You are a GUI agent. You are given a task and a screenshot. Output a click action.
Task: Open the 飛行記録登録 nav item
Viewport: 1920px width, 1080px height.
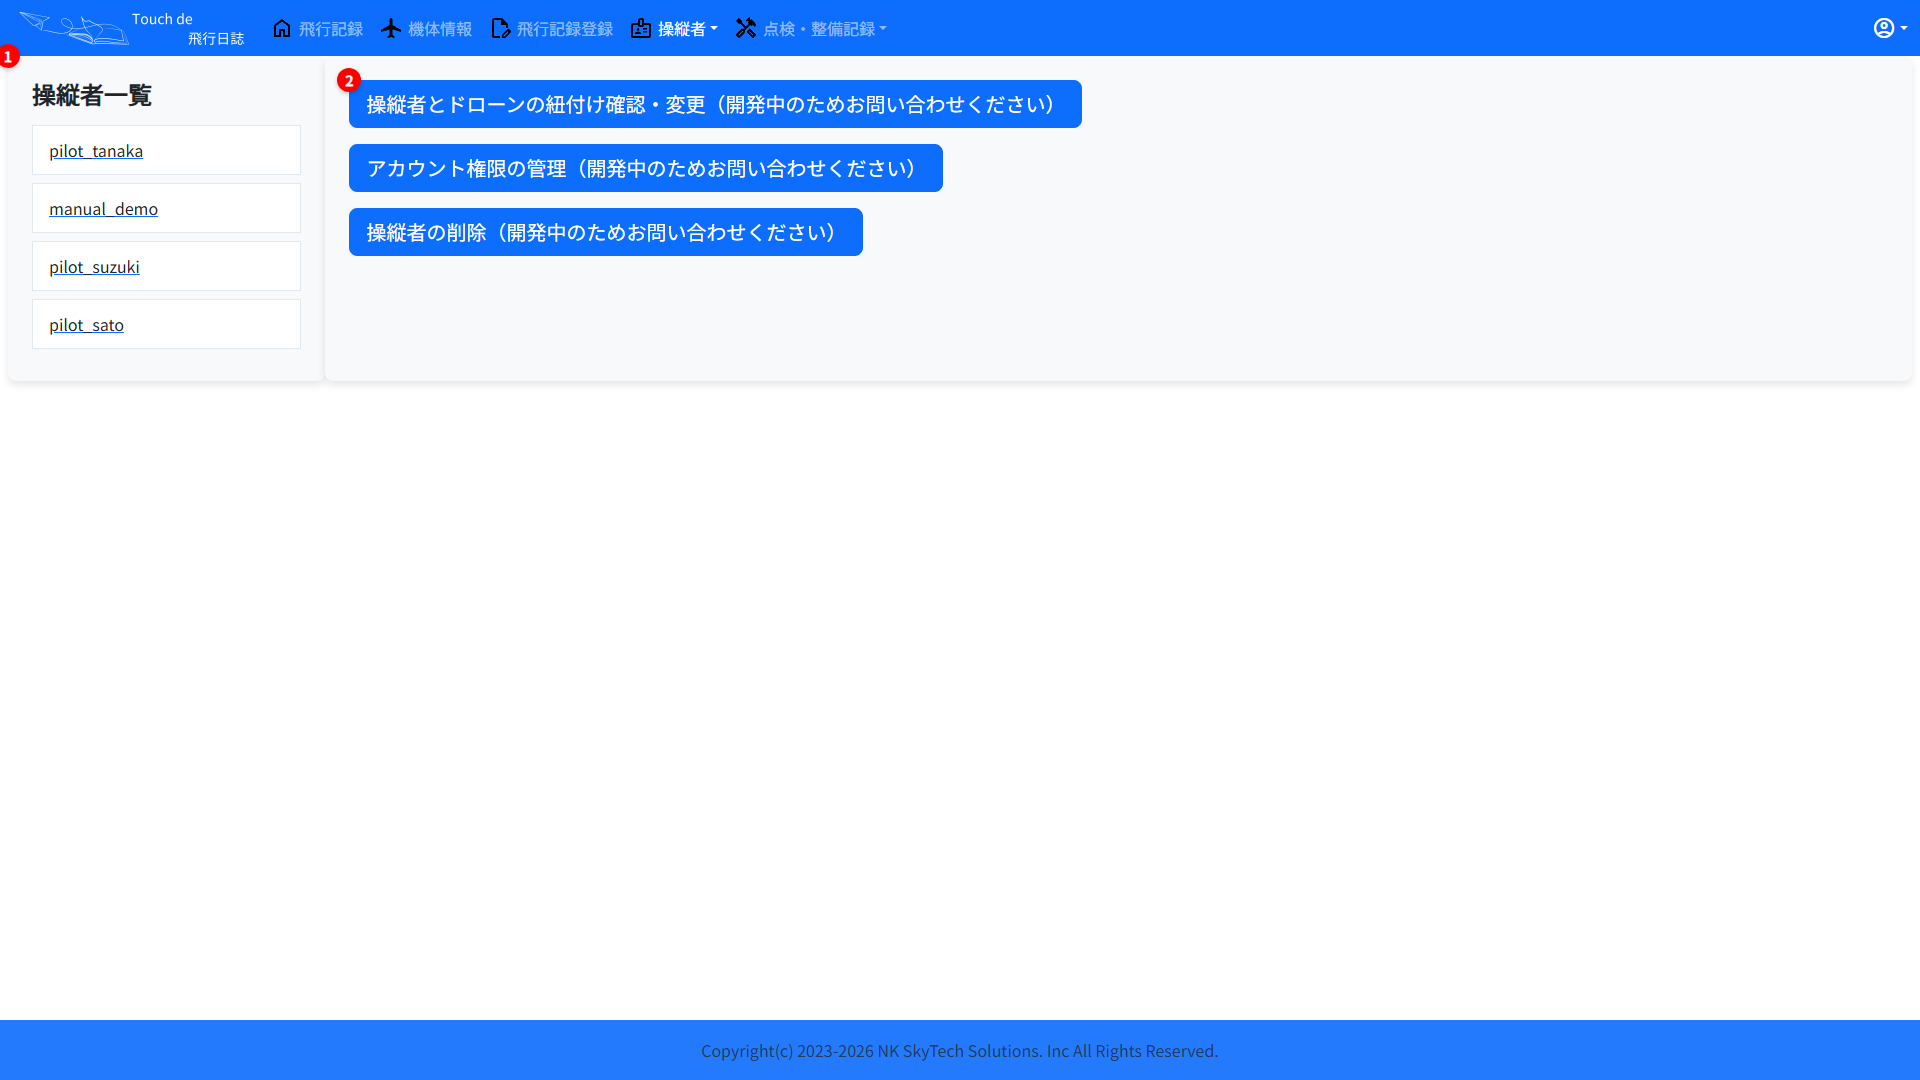point(564,29)
